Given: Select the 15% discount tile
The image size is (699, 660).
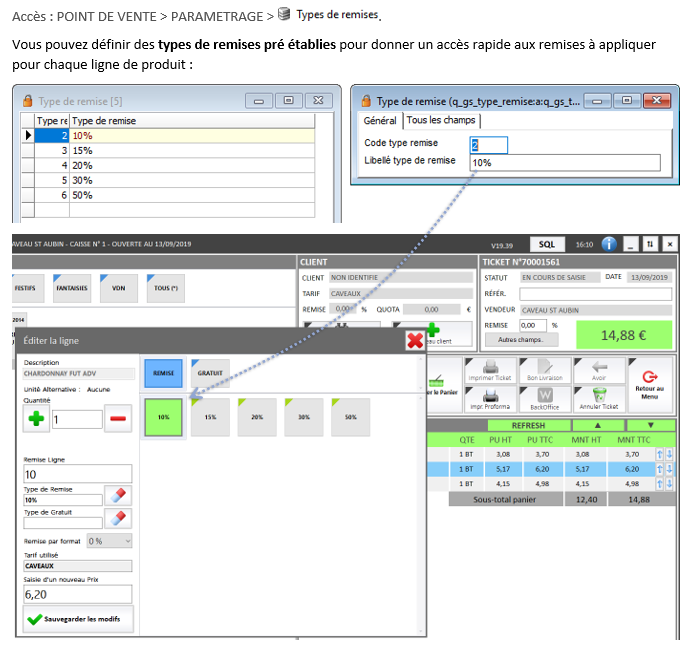Looking at the screenshot, I should click(x=210, y=417).
